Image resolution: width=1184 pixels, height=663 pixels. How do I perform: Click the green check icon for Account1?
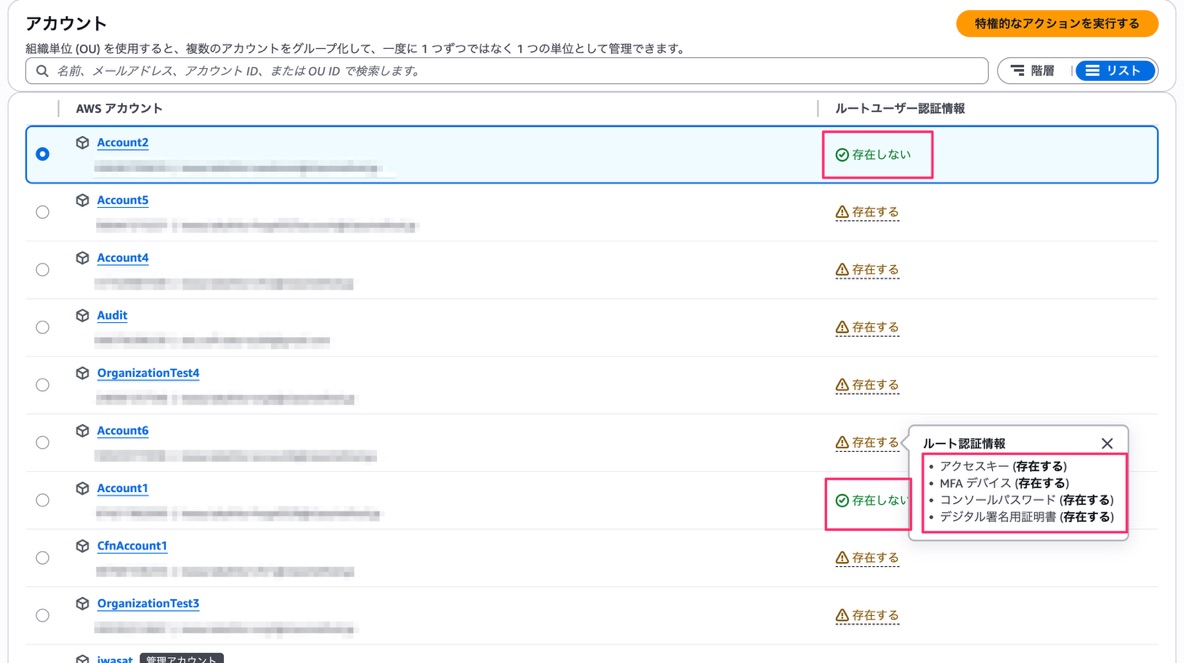[x=842, y=500]
